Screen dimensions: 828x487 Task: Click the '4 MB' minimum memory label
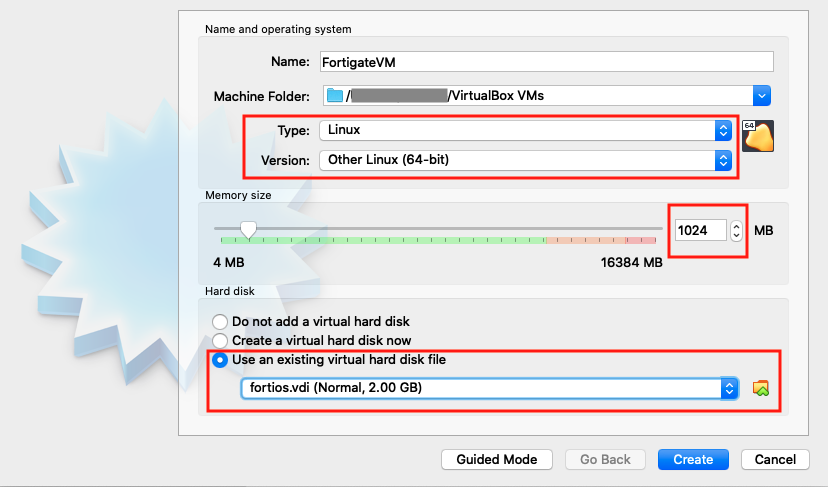click(x=229, y=263)
